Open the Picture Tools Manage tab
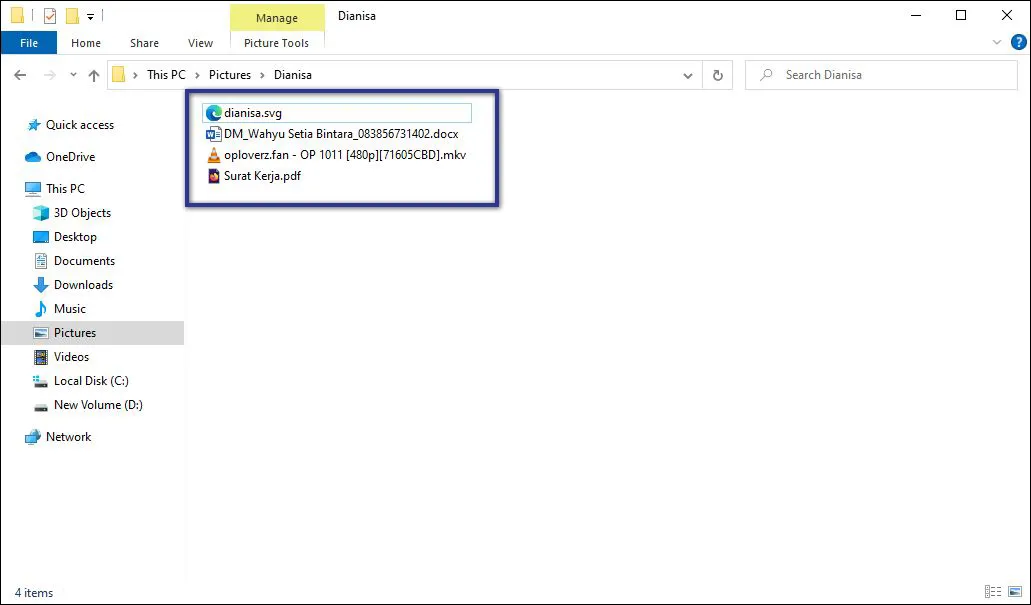This screenshot has height=605, width=1031. tap(277, 17)
